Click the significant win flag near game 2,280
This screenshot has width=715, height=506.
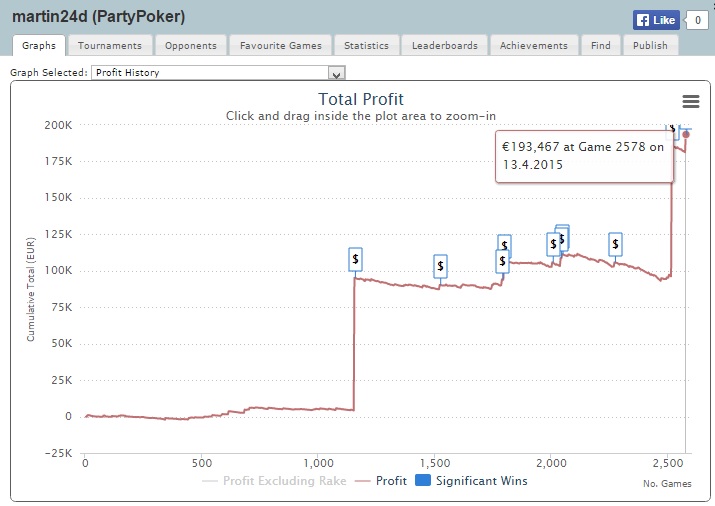pos(615,244)
